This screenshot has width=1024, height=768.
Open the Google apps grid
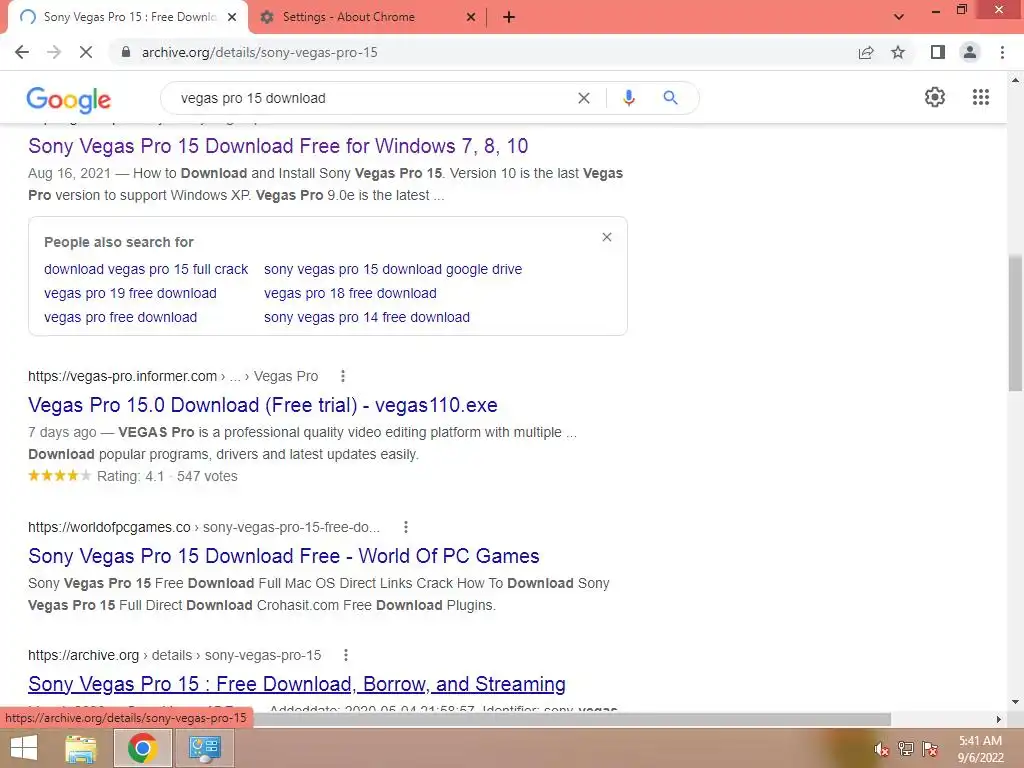981,97
